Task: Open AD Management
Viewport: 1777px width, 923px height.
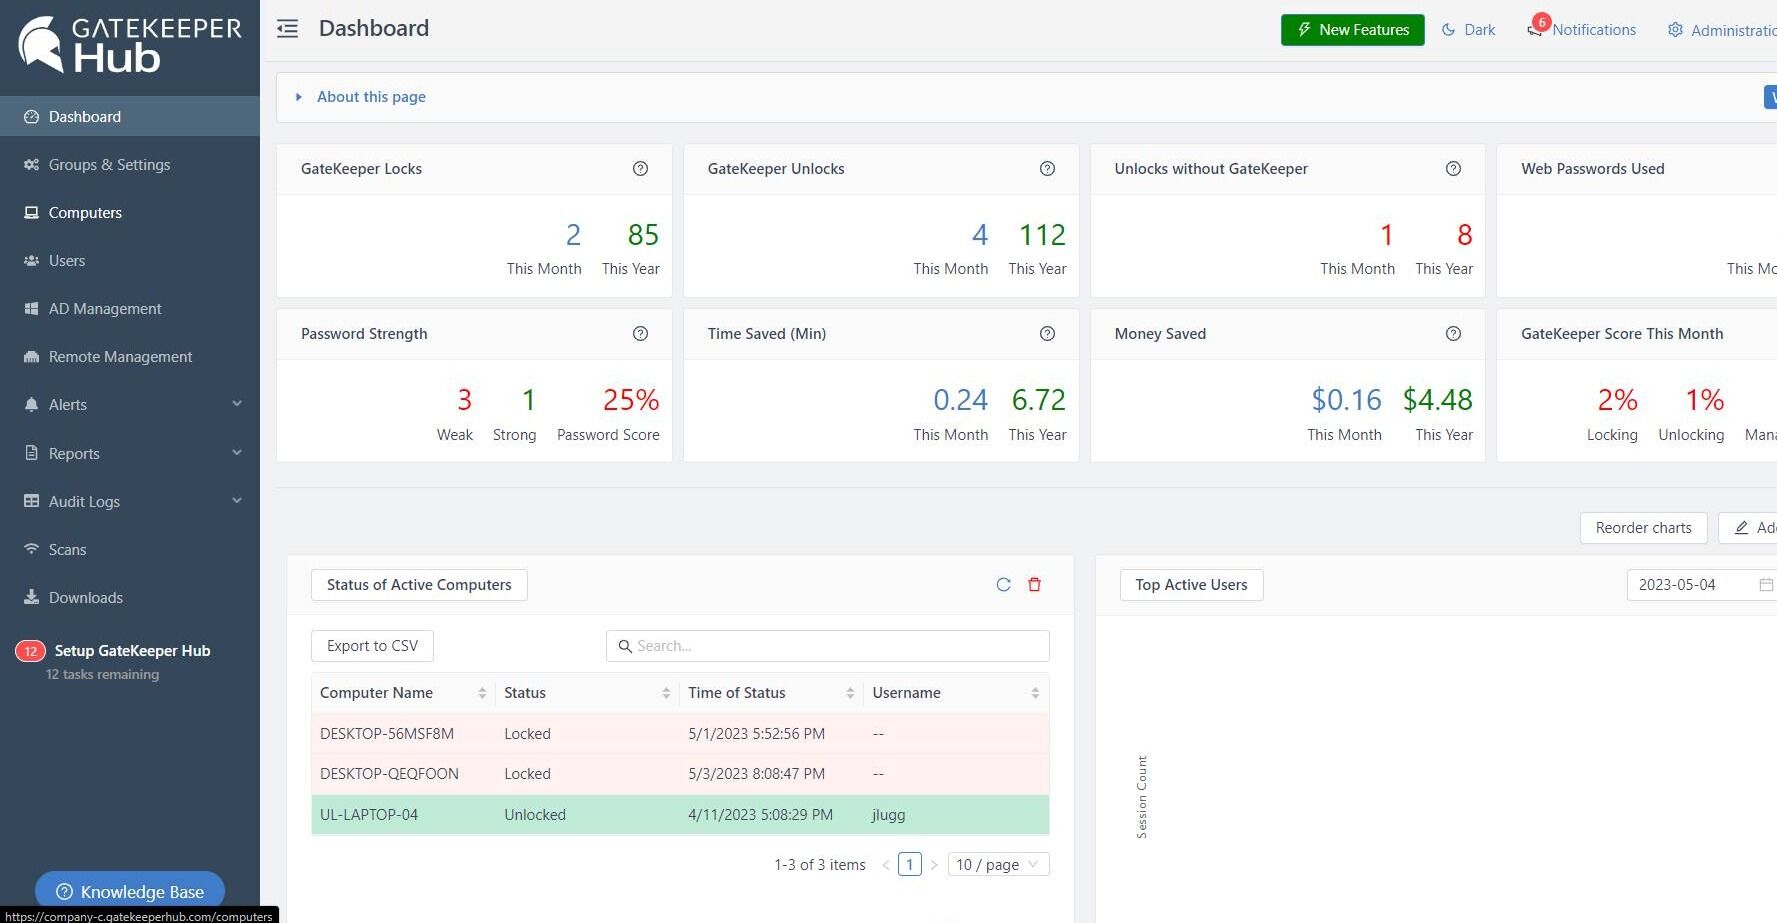Action: (130, 309)
